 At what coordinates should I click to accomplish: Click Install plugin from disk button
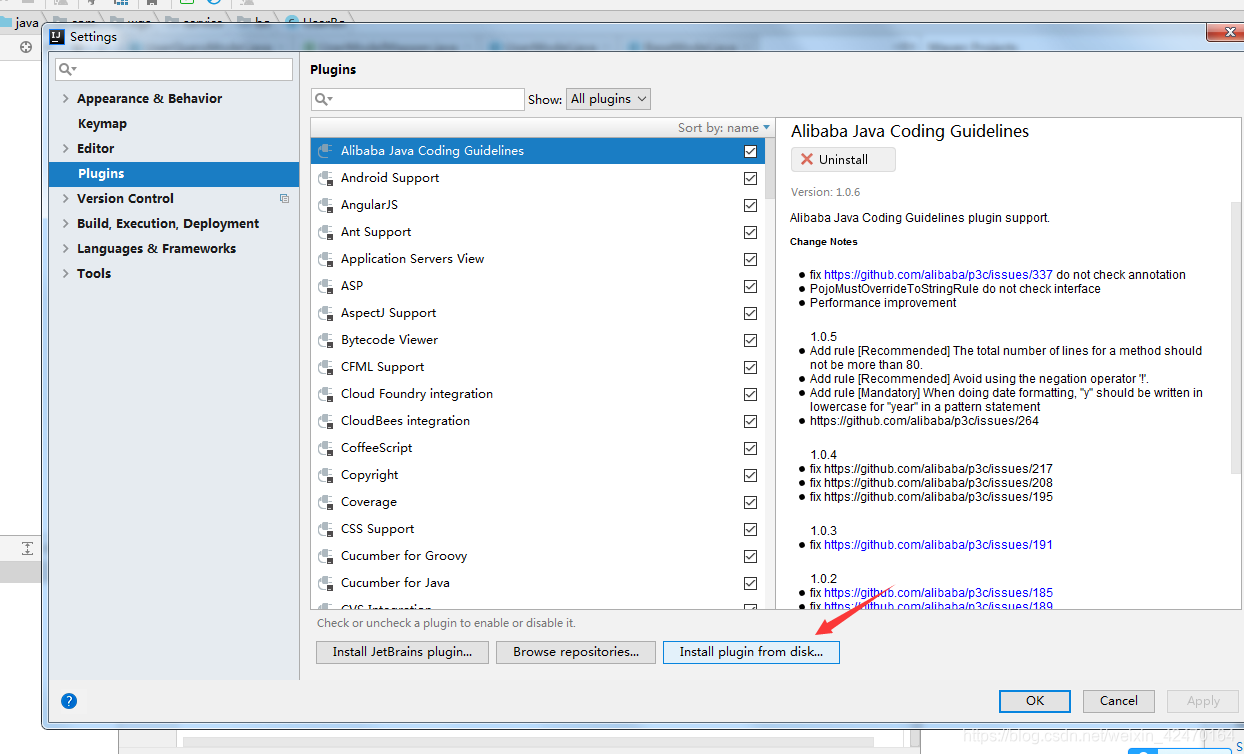751,652
